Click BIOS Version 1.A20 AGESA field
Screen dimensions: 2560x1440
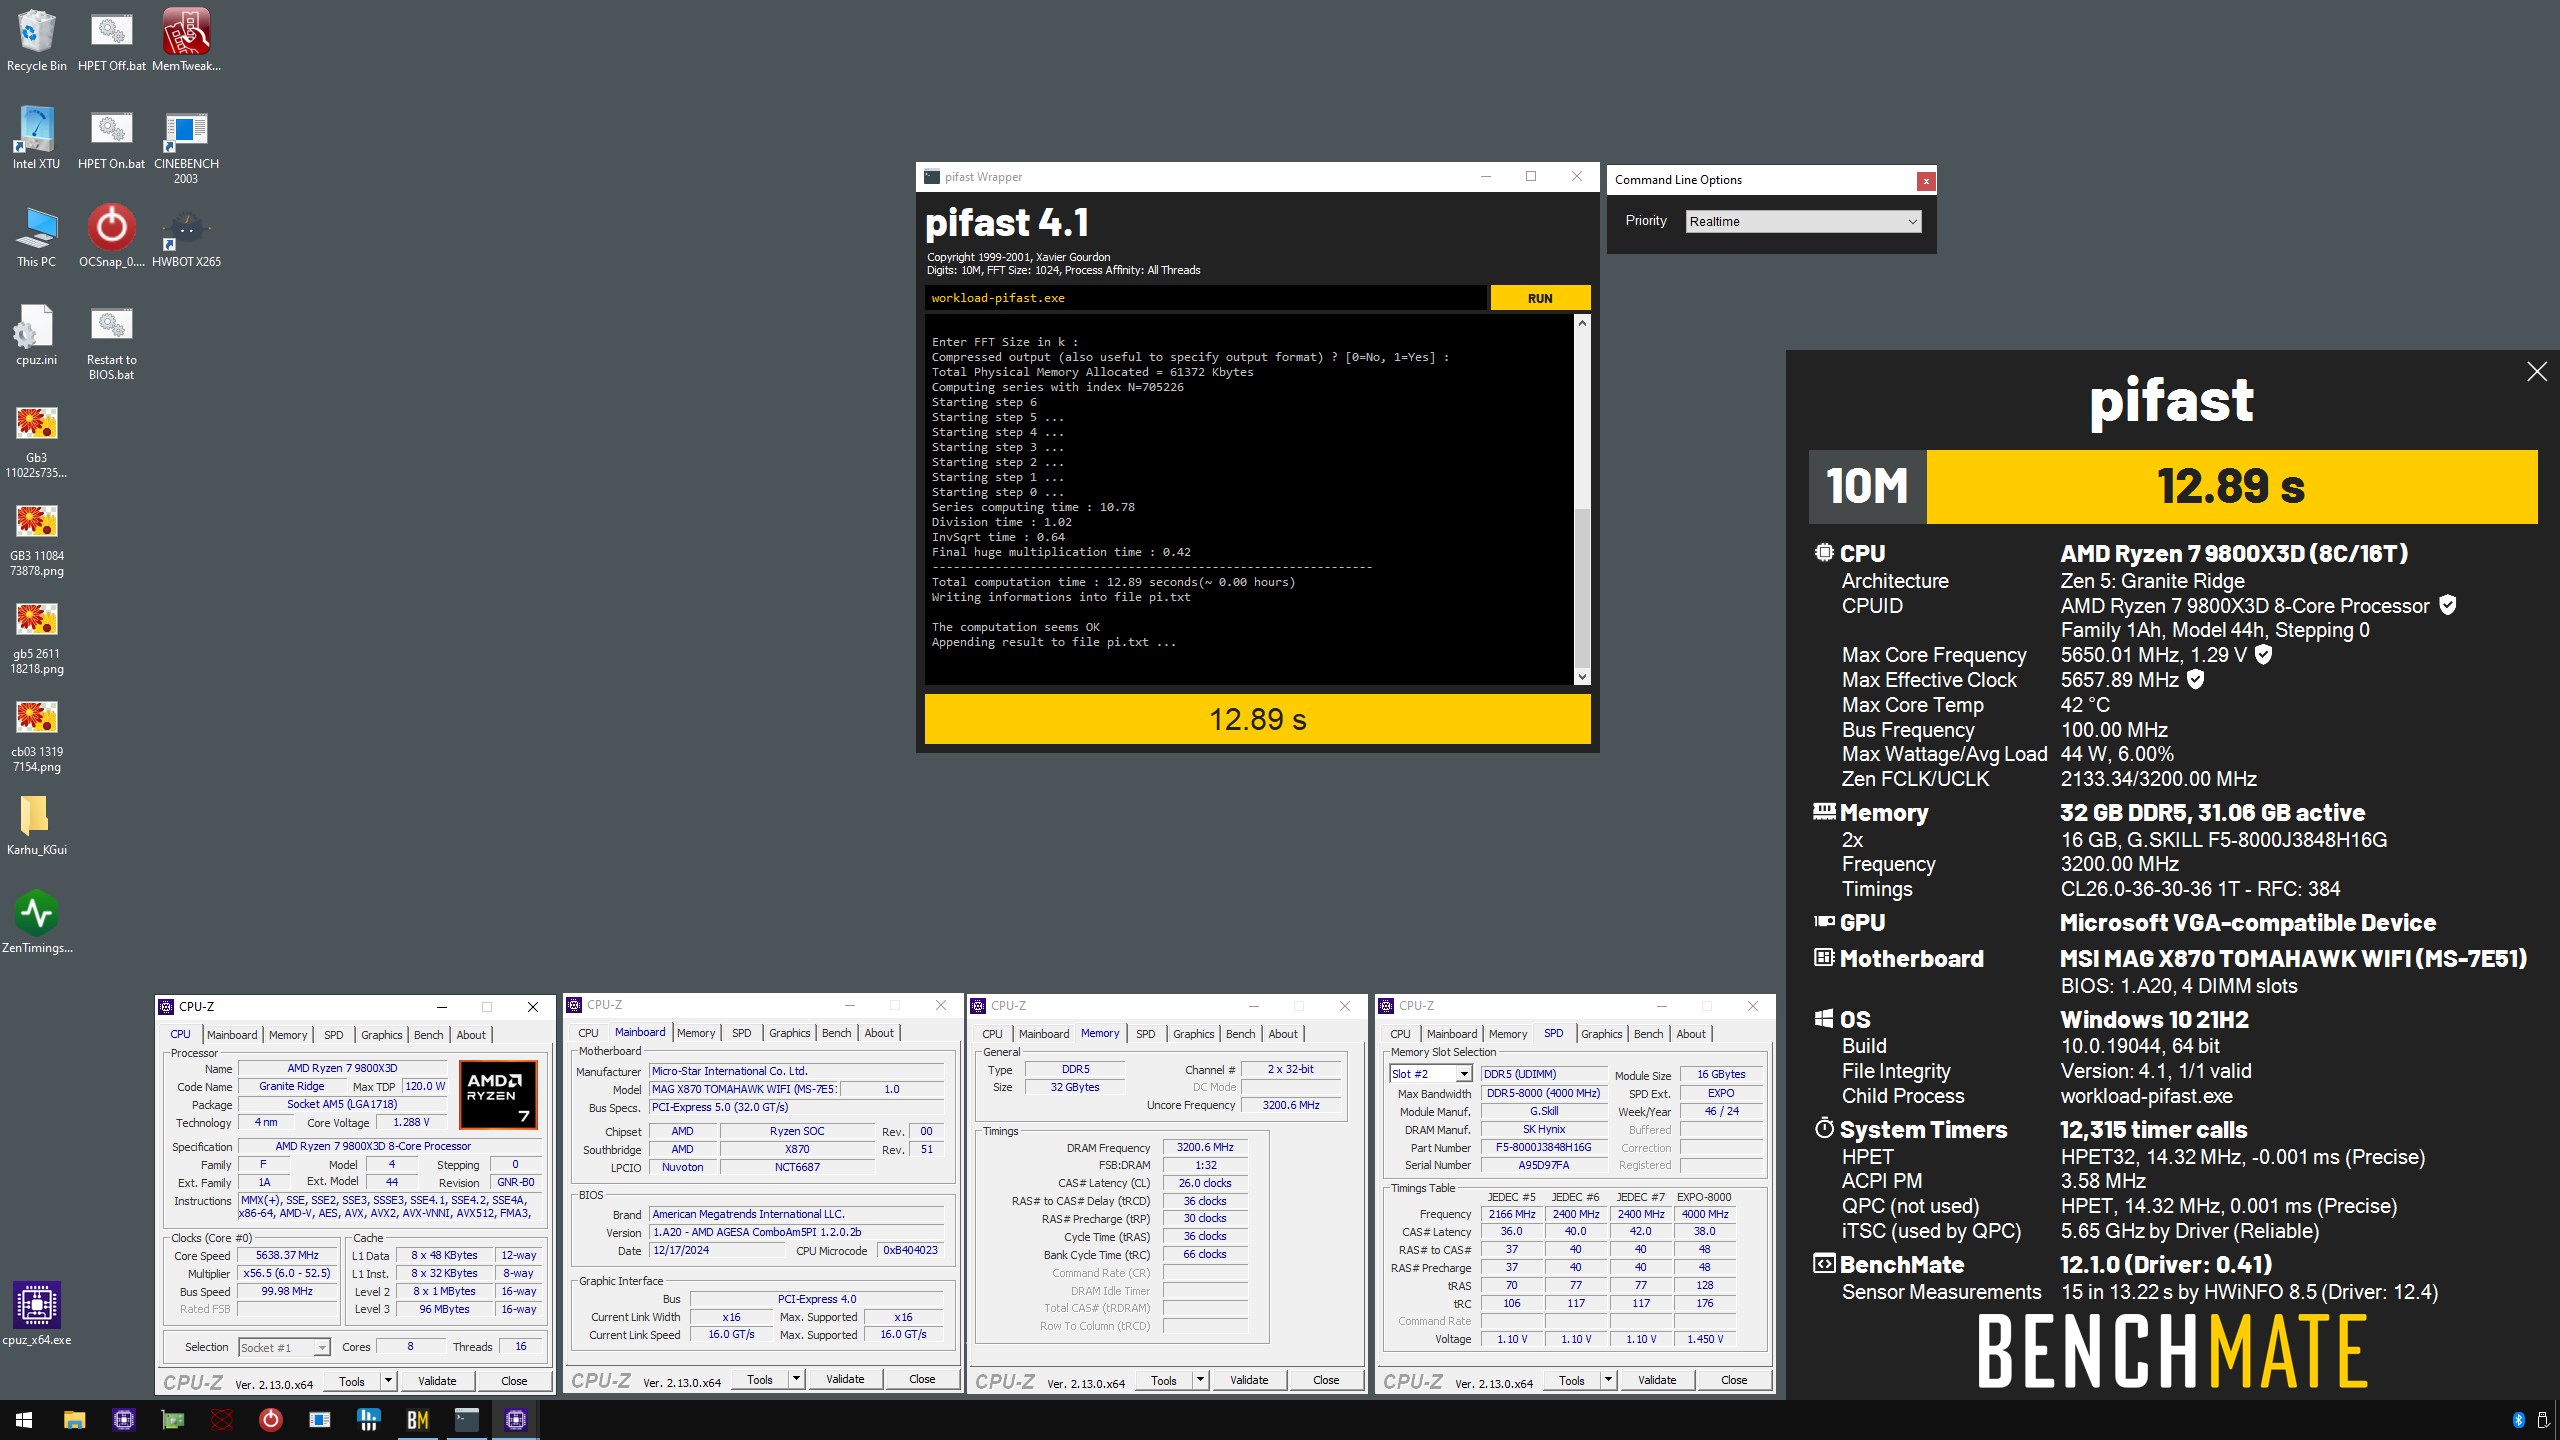point(796,1233)
